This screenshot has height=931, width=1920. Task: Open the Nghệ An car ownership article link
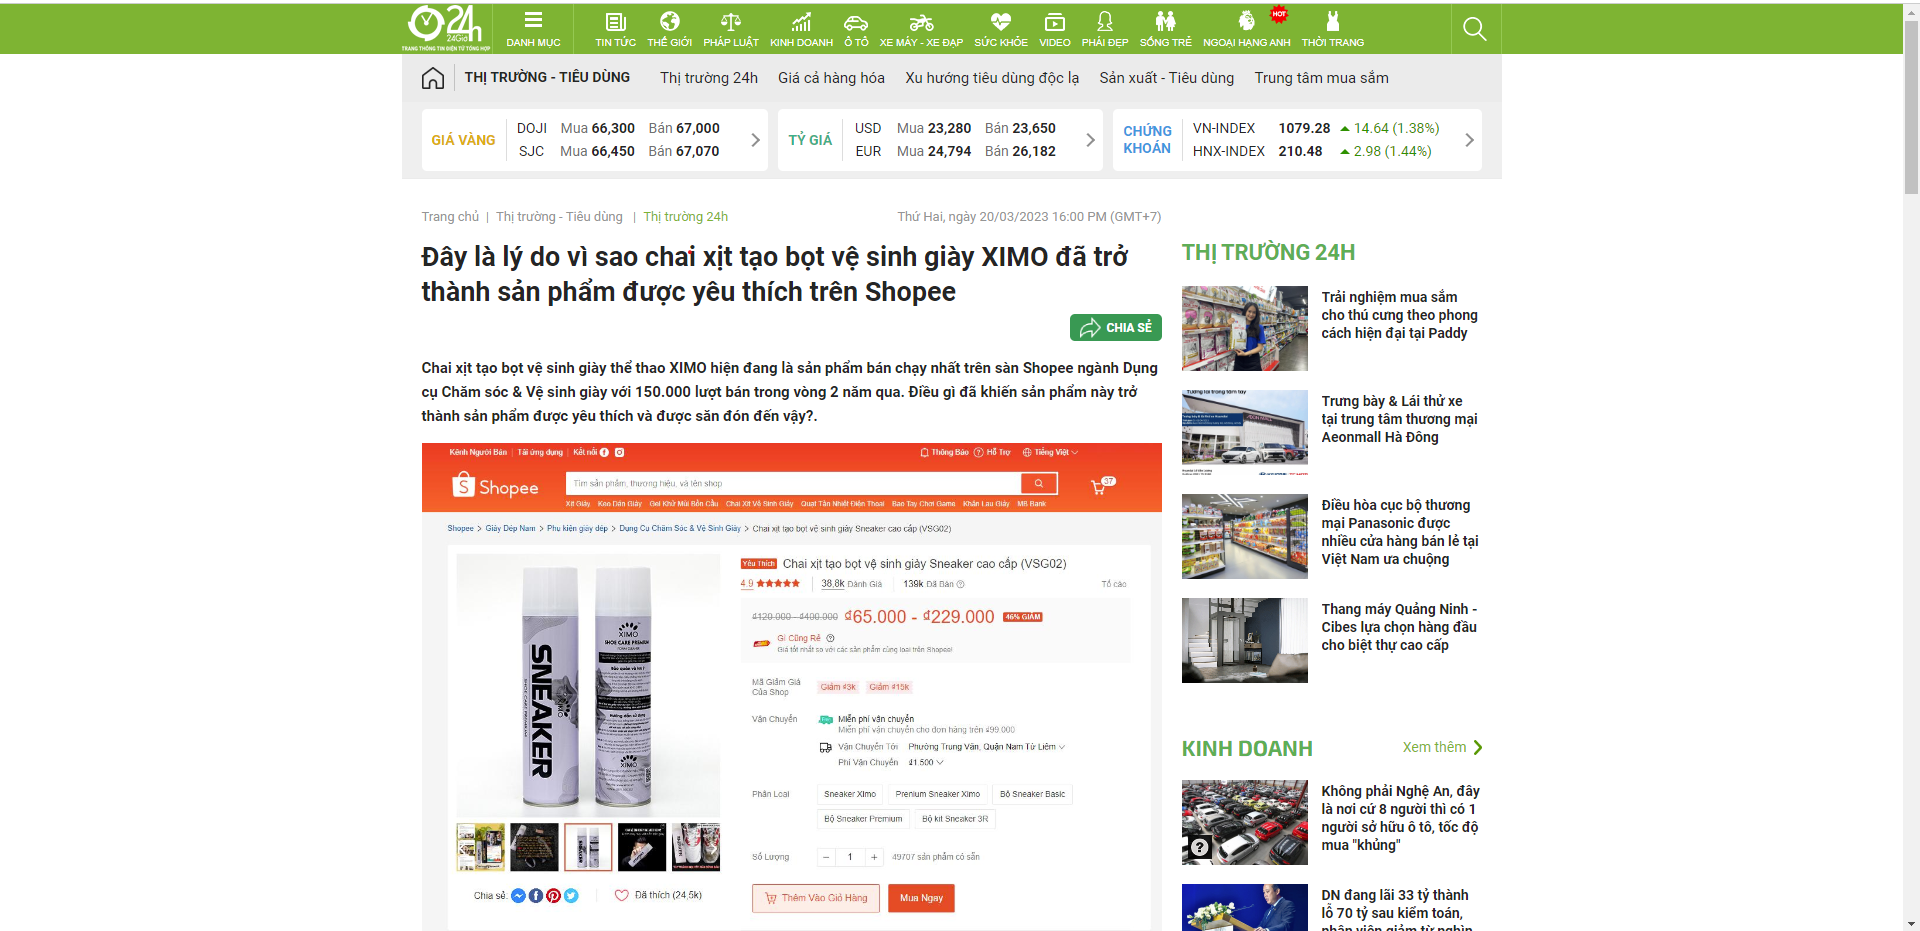(x=1400, y=818)
